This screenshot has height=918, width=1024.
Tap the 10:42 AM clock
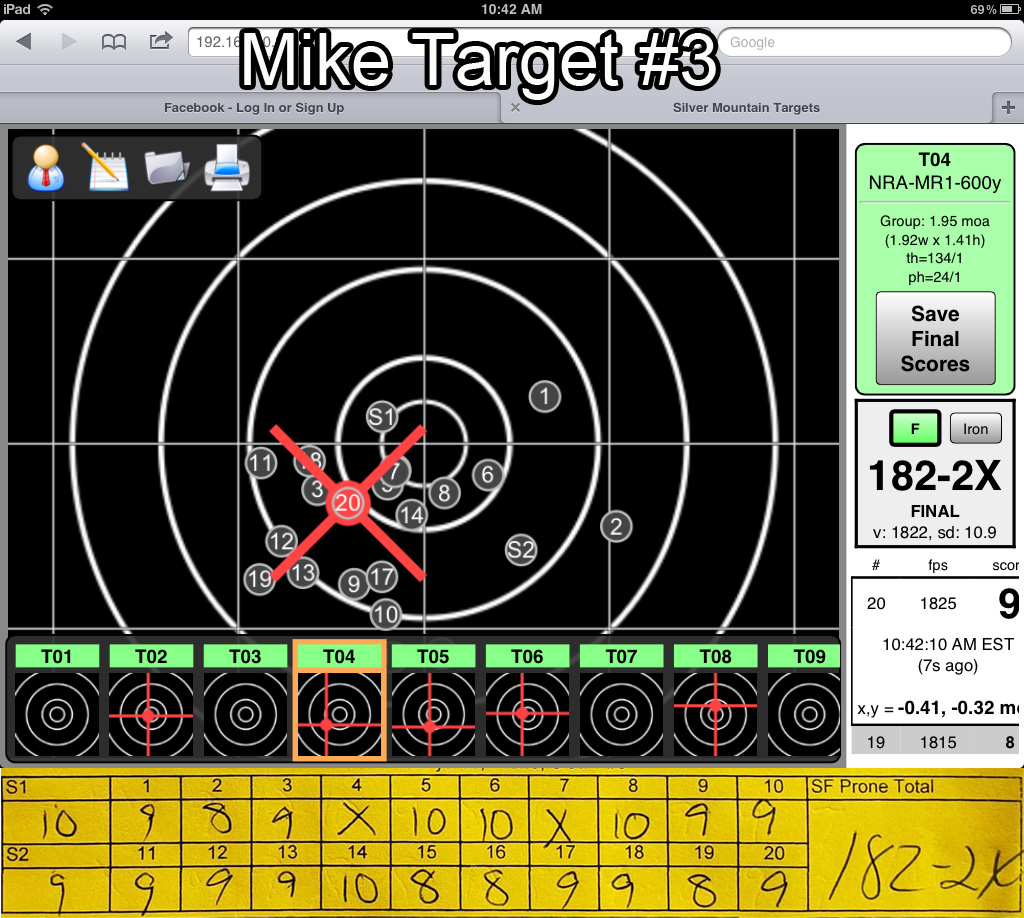(511, 9)
